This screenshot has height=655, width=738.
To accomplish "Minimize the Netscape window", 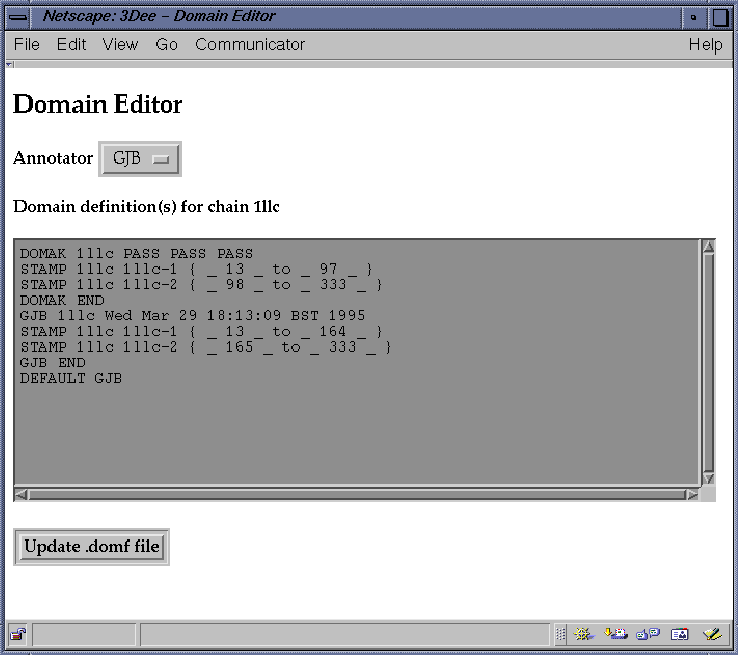I will click(x=693, y=17).
